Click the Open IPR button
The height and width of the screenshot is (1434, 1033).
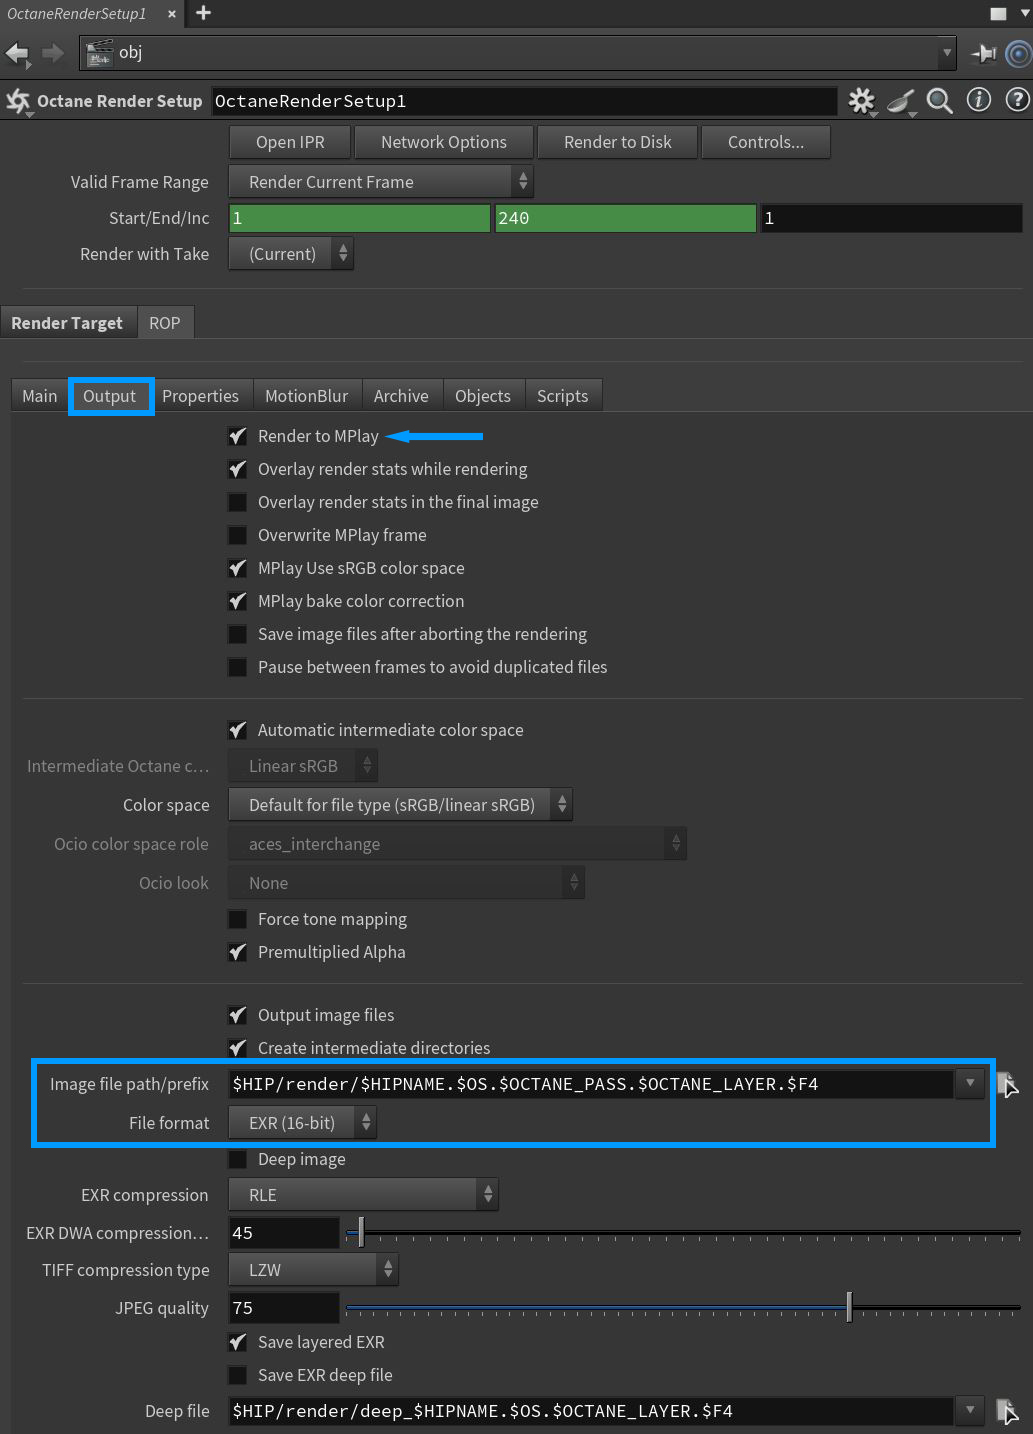pyautogui.click(x=290, y=142)
